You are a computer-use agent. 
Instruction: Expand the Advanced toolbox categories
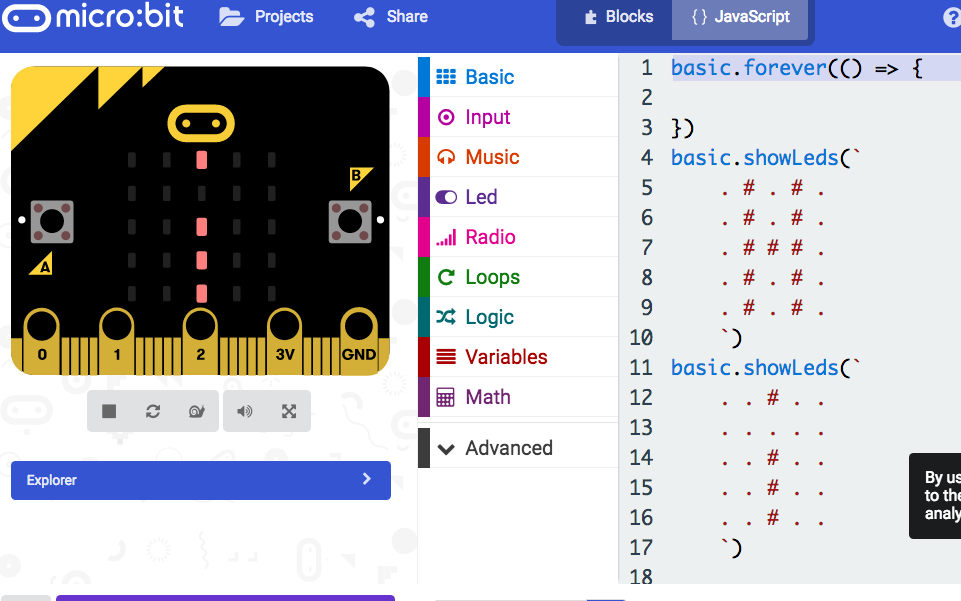[508, 448]
